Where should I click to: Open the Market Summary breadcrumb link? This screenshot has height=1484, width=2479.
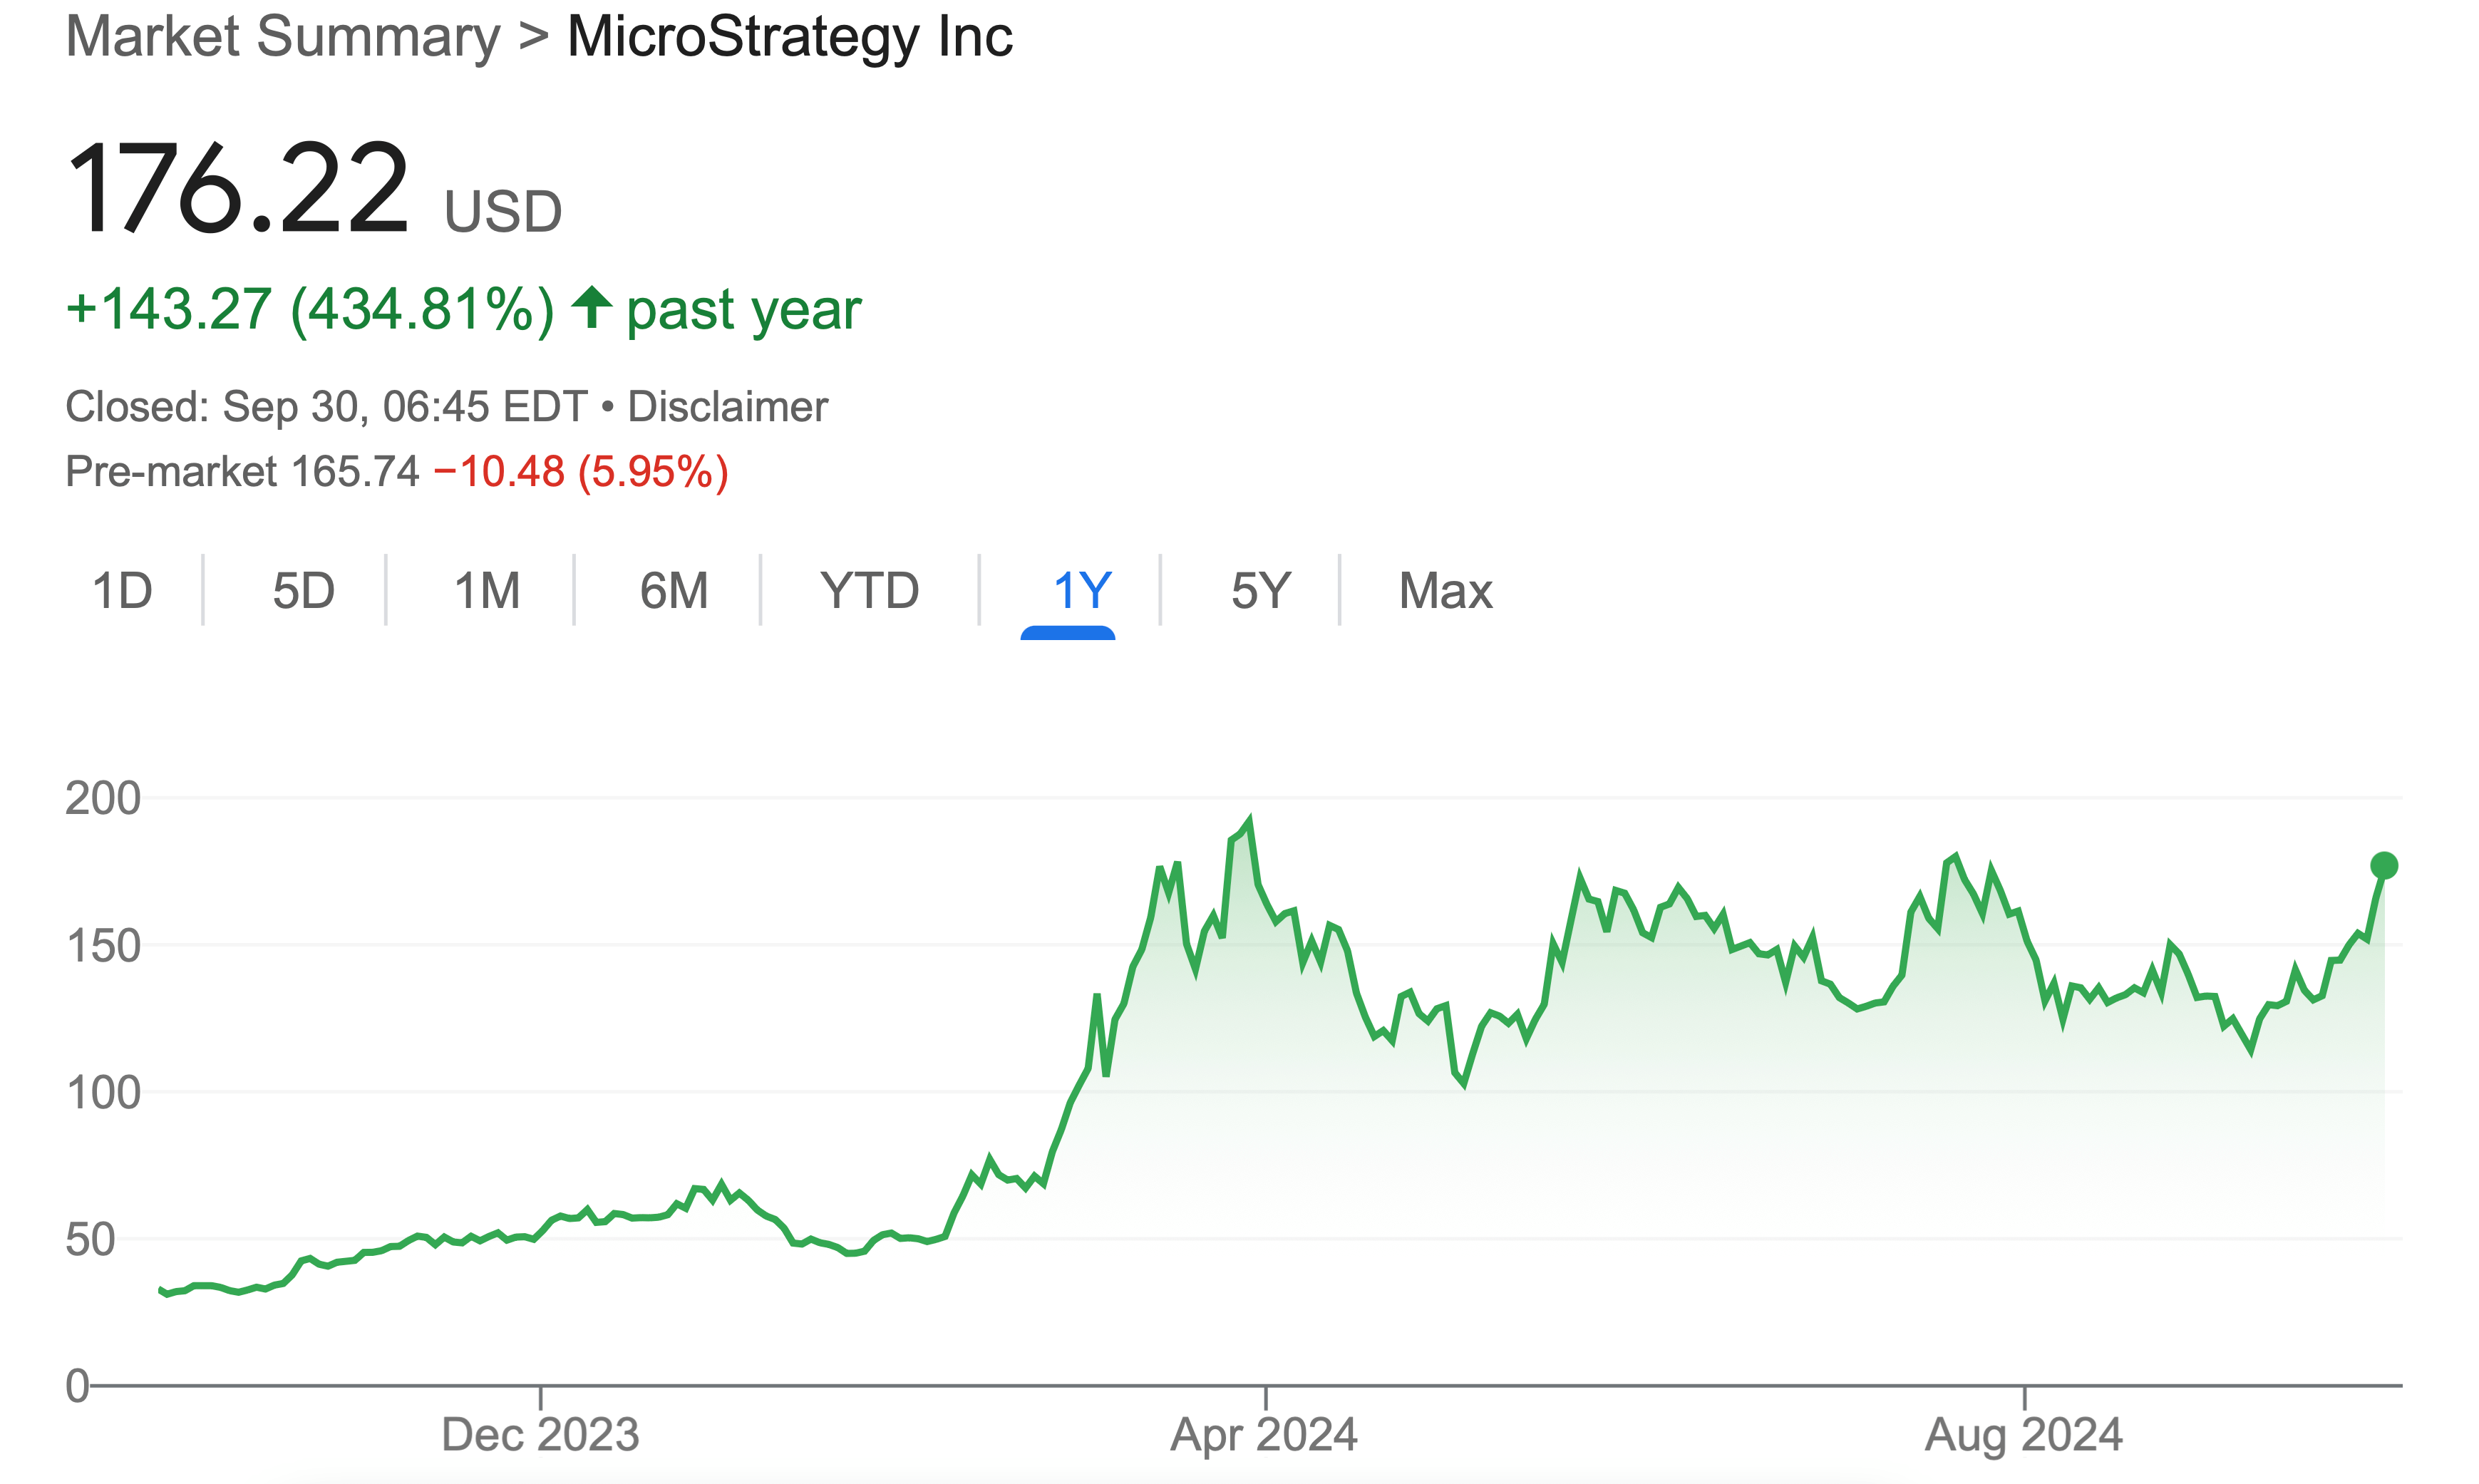[x=282, y=37]
